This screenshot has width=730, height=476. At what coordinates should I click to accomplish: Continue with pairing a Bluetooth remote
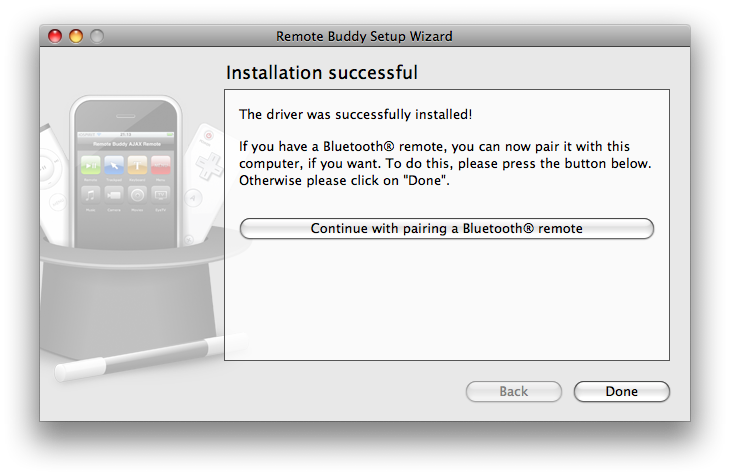[x=446, y=229]
